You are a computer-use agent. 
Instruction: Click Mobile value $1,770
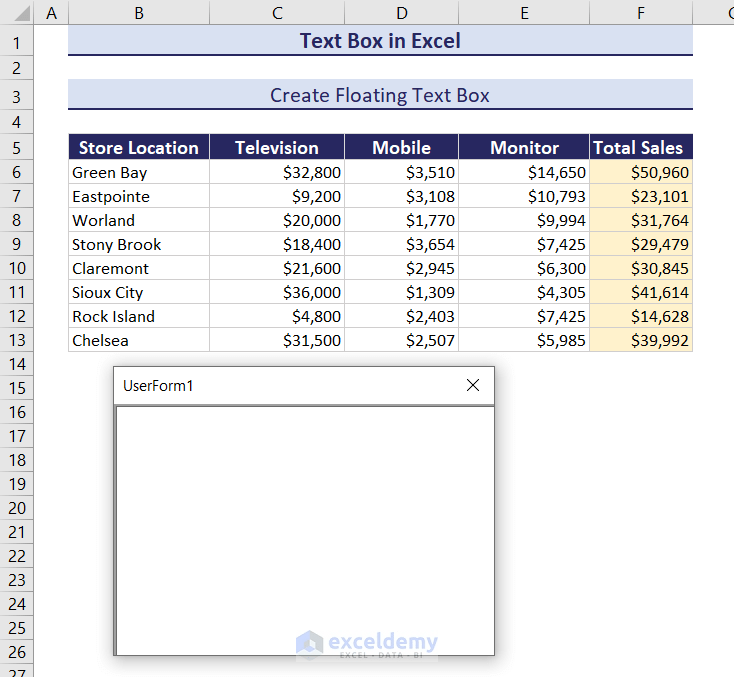pyautogui.click(x=401, y=220)
